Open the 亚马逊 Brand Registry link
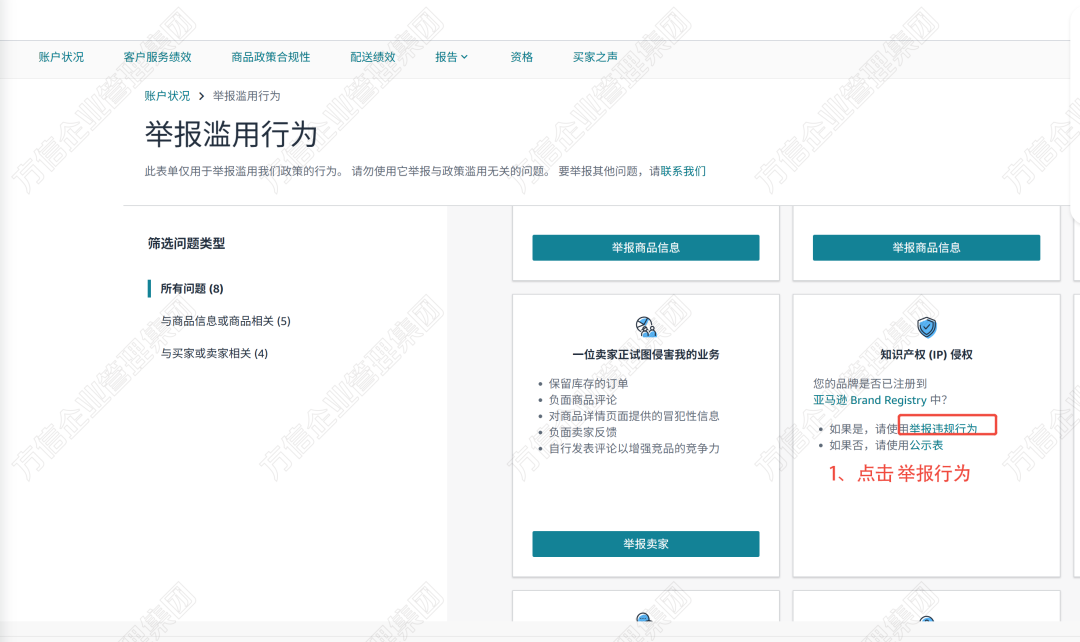The width and height of the screenshot is (1080, 642). (870, 400)
